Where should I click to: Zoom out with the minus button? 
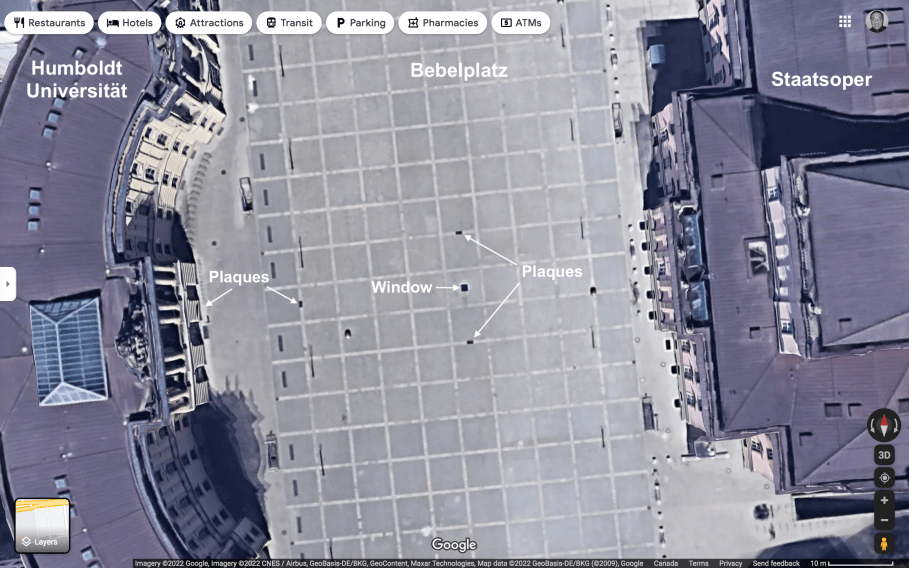pos(884,520)
